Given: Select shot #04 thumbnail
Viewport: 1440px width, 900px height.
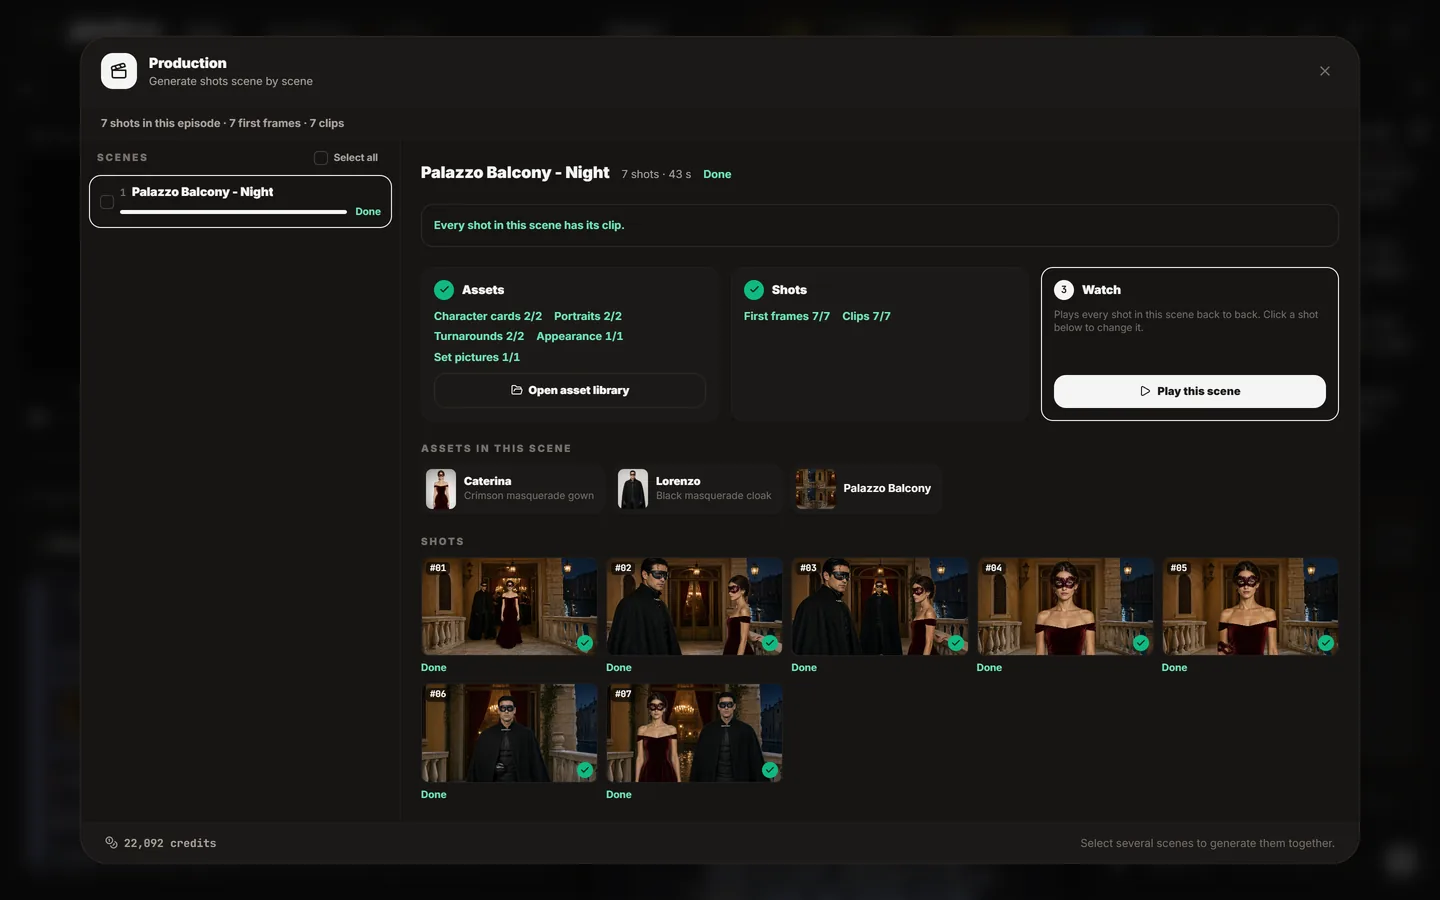Looking at the screenshot, I should pyautogui.click(x=1065, y=606).
